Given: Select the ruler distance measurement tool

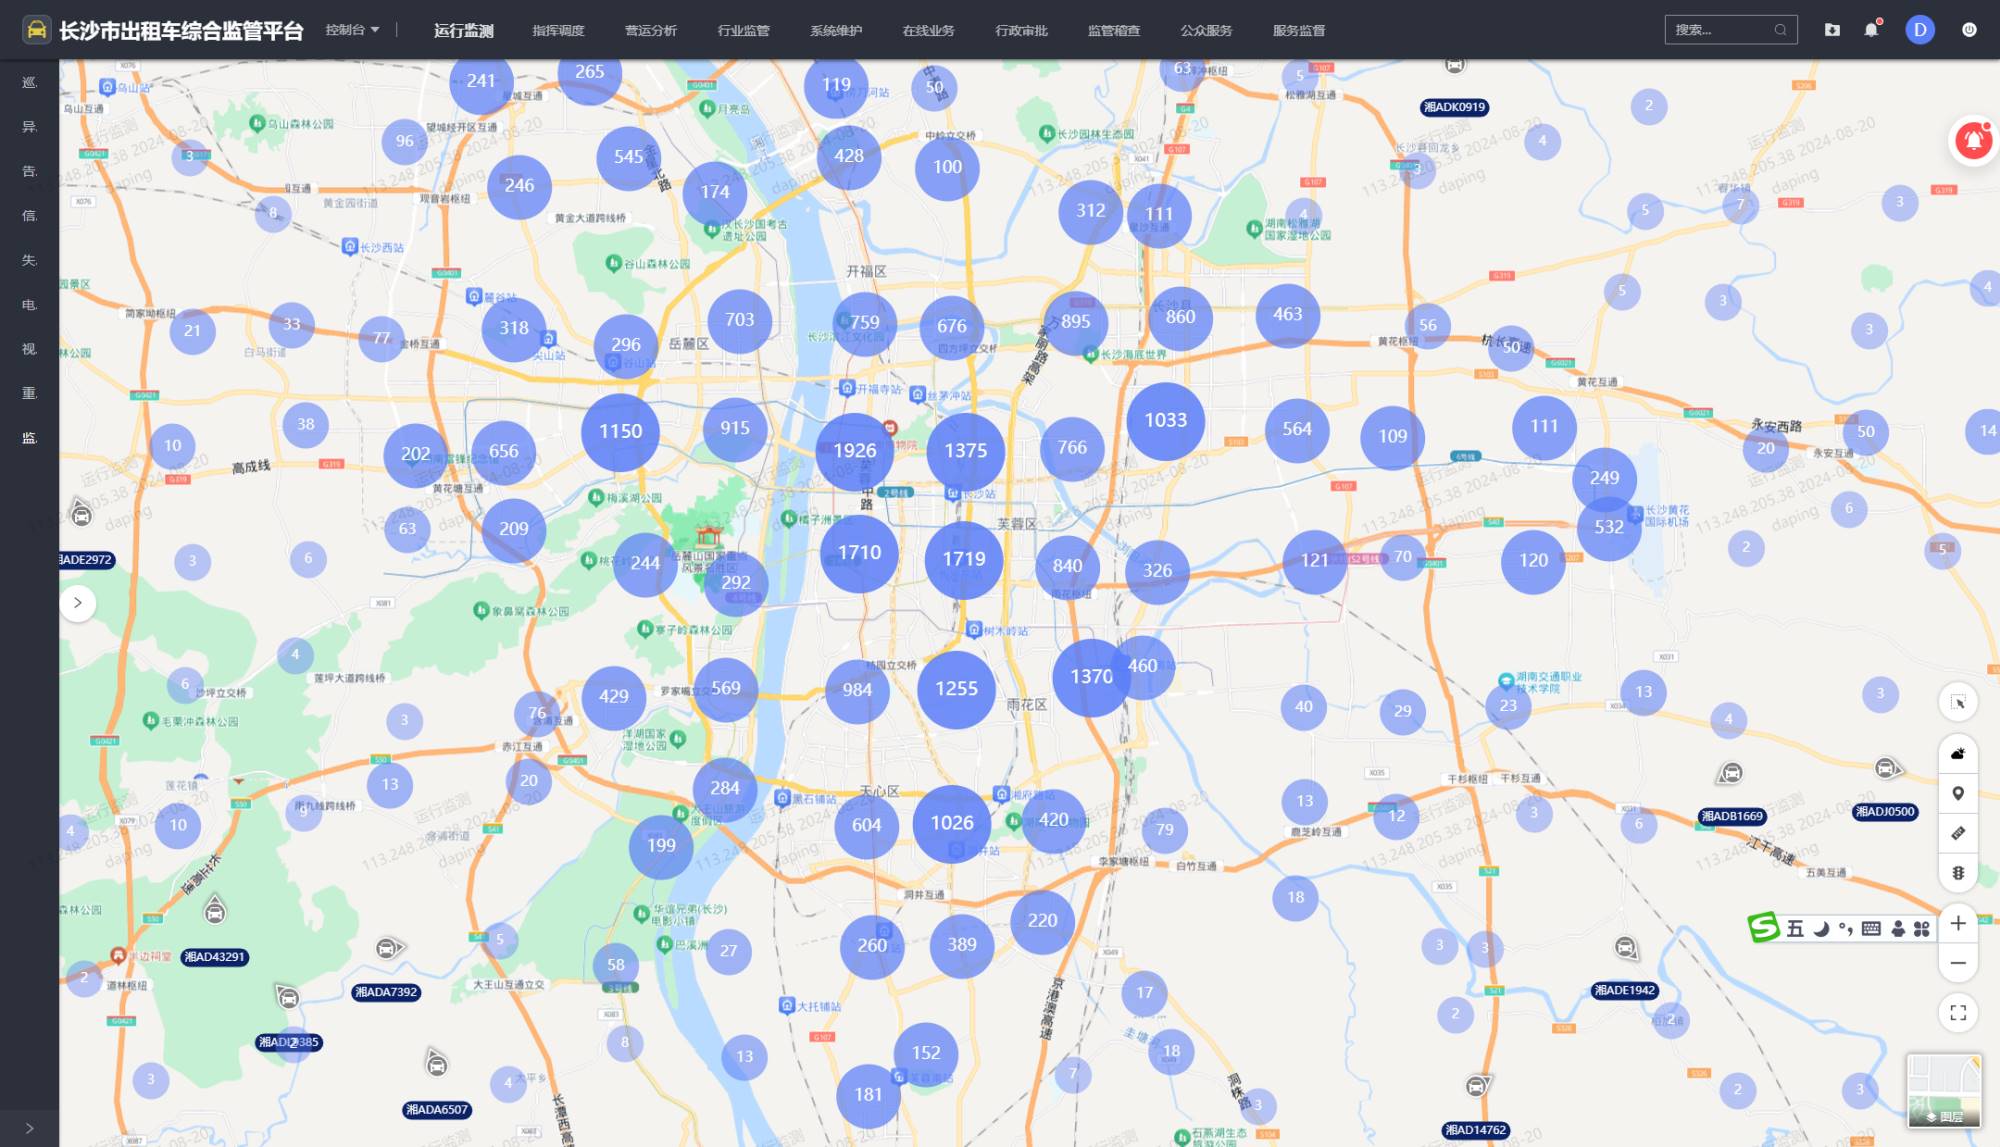Looking at the screenshot, I should pyautogui.click(x=1958, y=833).
